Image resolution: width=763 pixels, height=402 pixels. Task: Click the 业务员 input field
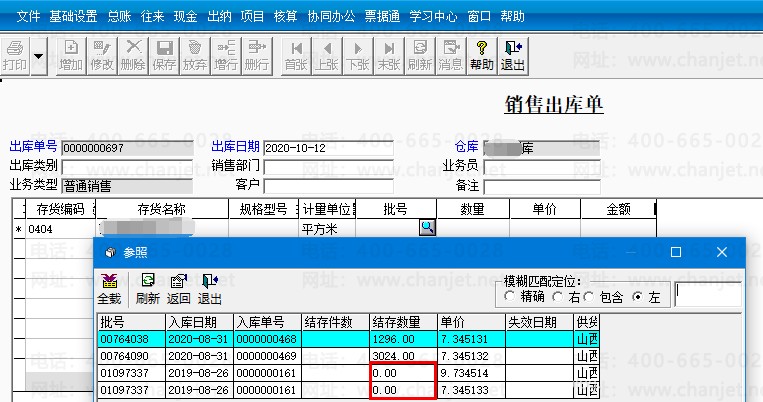pos(542,166)
